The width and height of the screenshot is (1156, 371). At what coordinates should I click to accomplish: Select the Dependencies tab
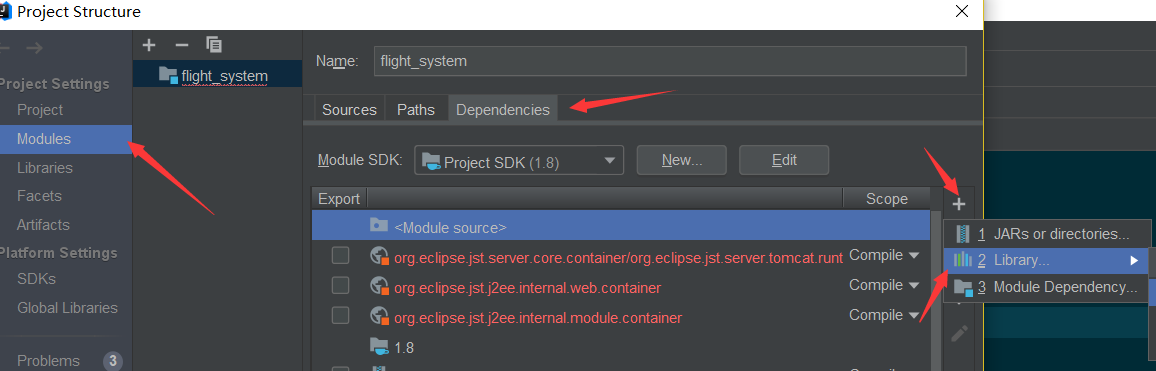(503, 109)
